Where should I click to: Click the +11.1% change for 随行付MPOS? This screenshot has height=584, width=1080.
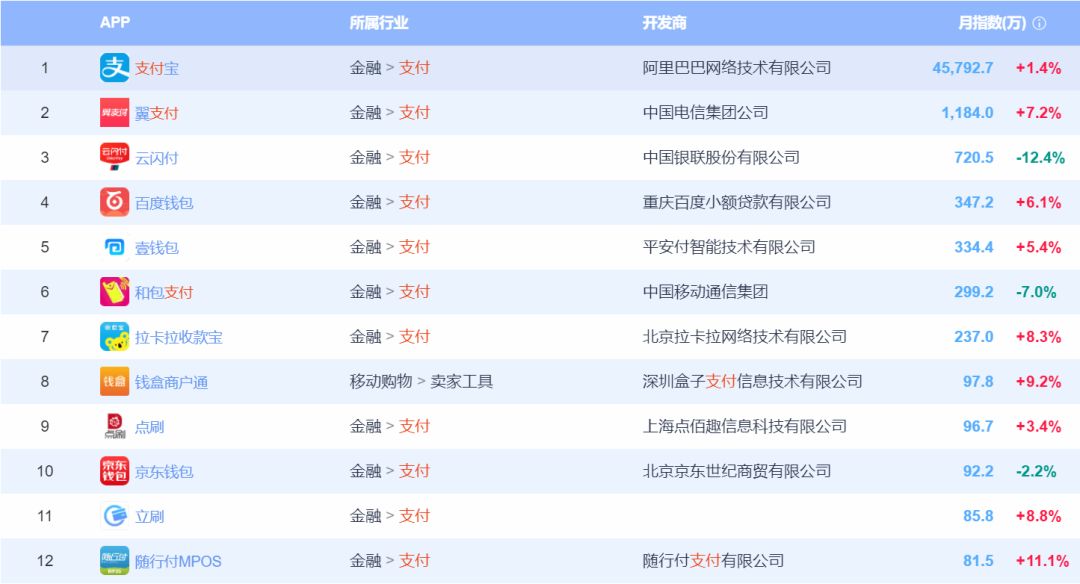pyautogui.click(x=1042, y=561)
